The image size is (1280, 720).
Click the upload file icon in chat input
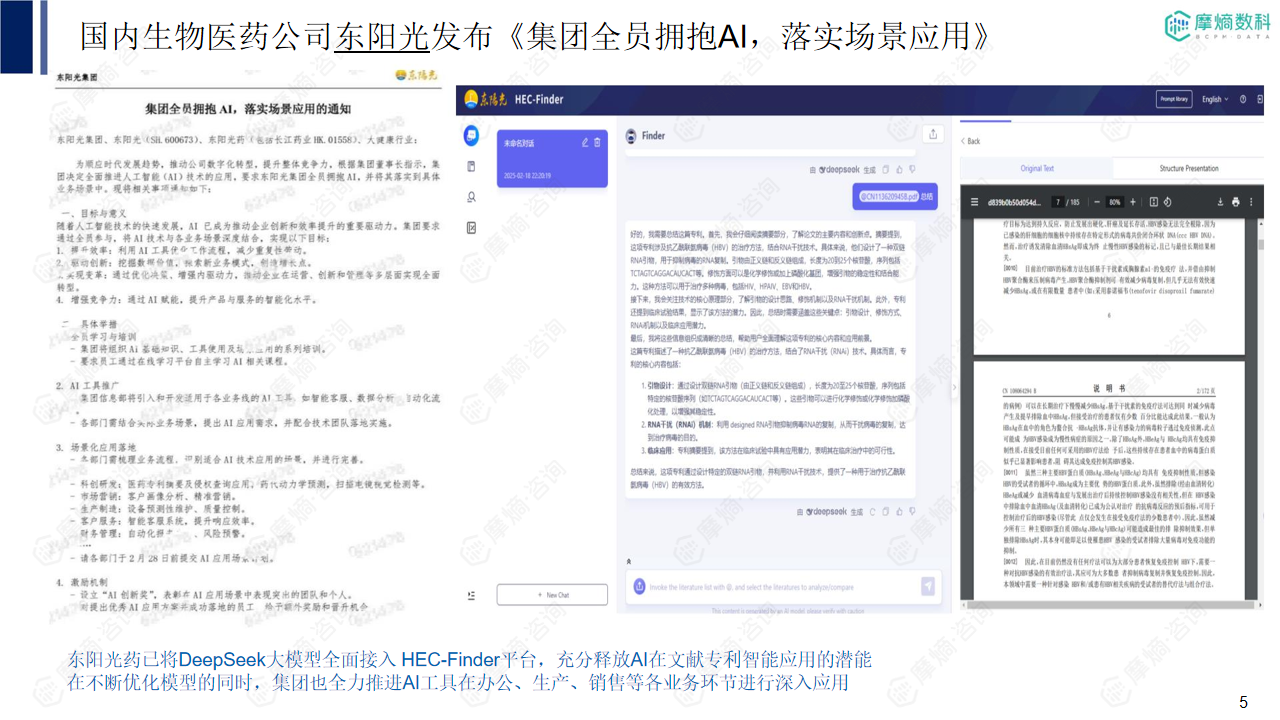639,587
